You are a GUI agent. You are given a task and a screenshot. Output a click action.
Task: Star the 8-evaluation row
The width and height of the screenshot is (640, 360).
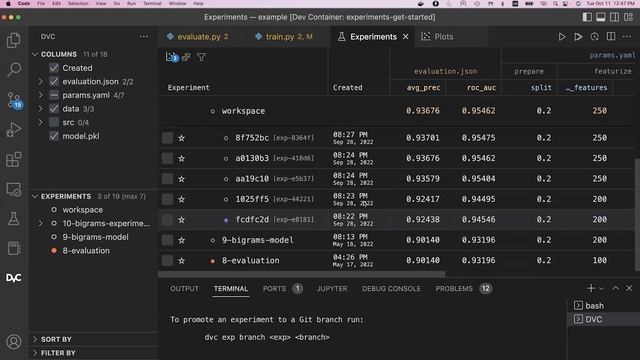pos(181,260)
